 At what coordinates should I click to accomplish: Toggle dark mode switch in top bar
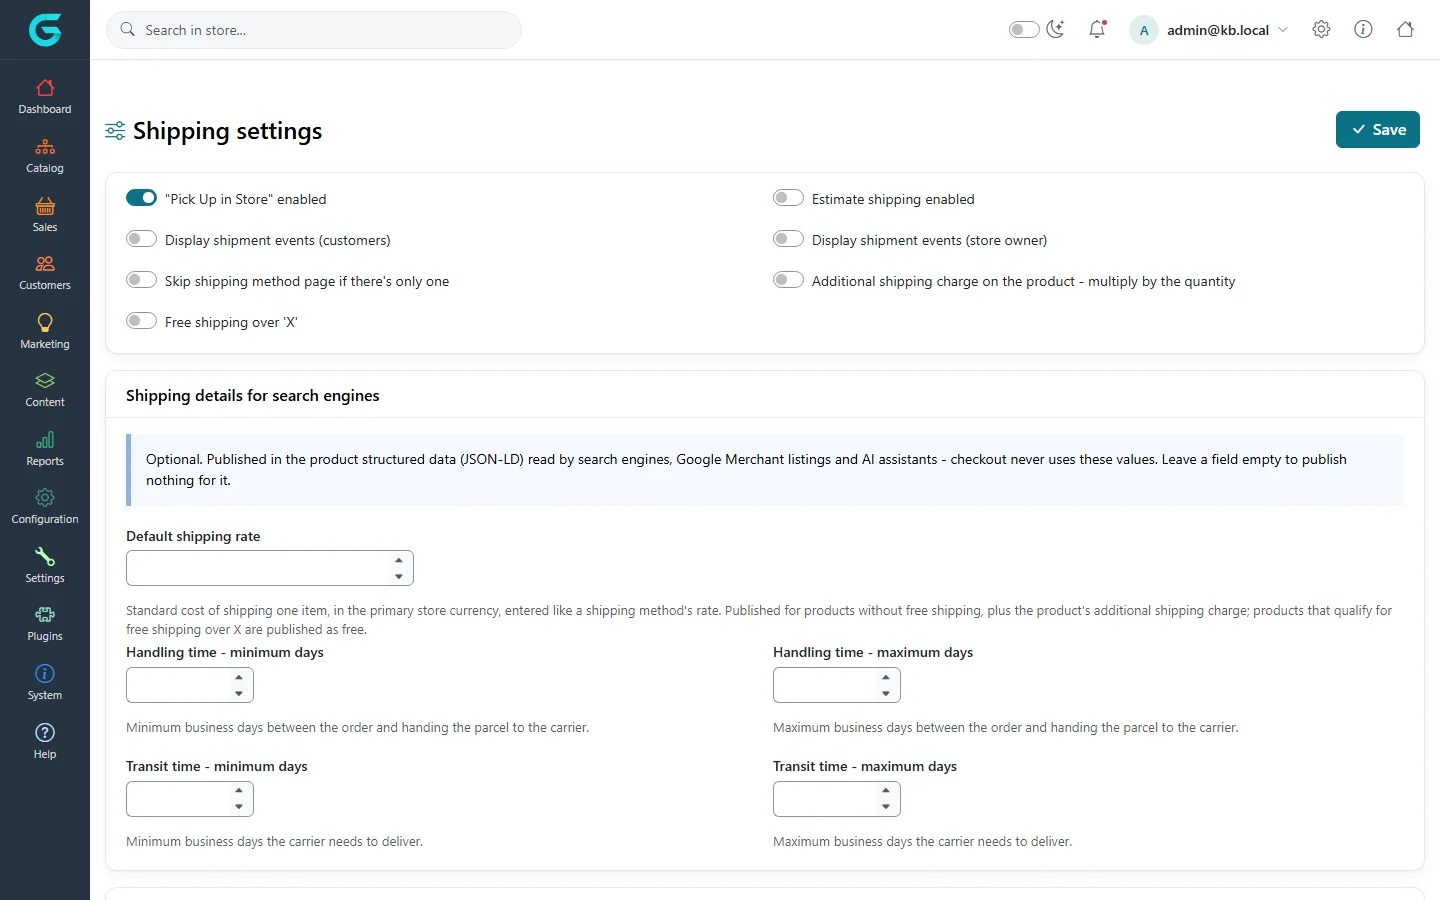1024,30
